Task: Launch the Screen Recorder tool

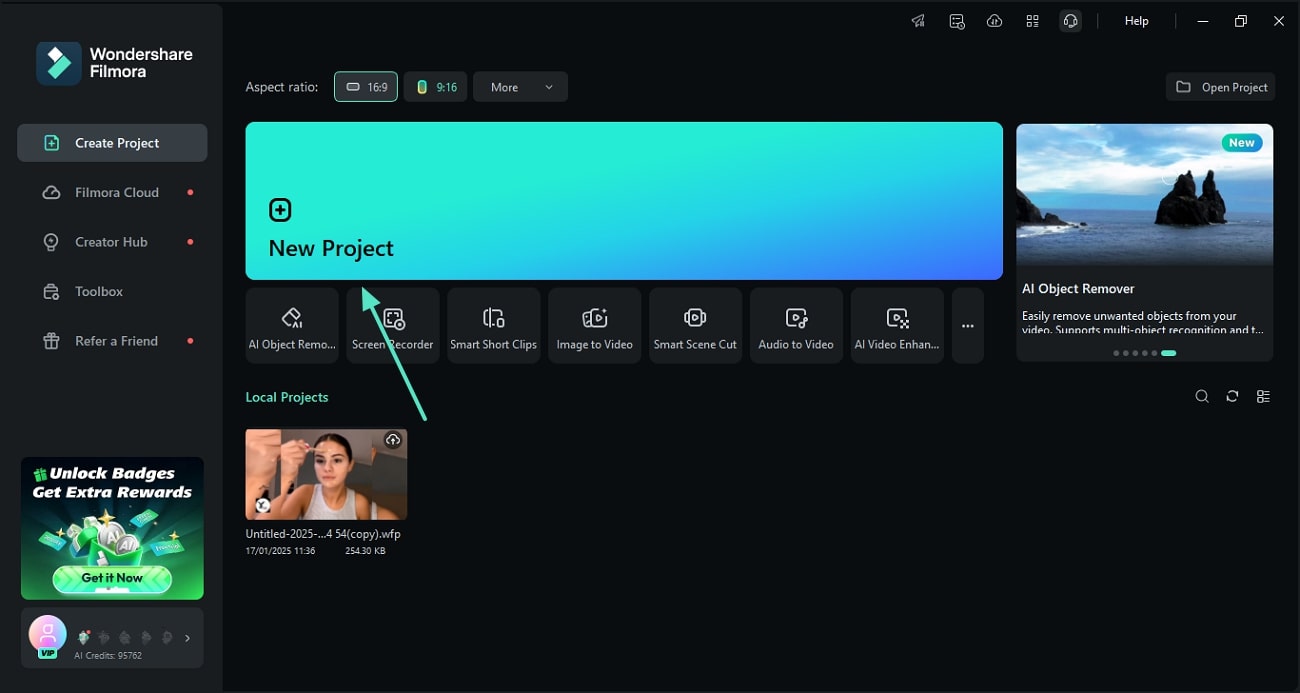Action: [393, 325]
